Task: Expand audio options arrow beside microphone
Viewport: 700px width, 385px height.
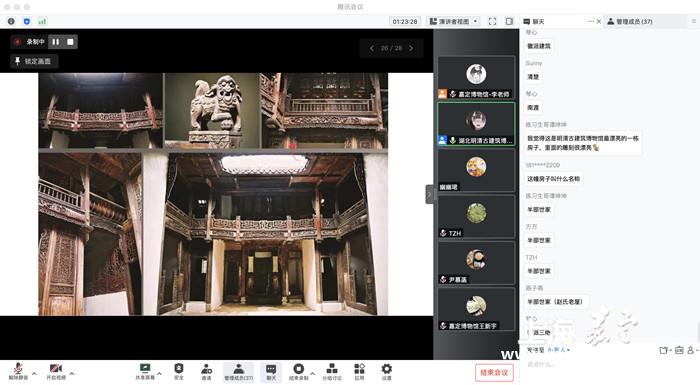Action: (x=34, y=373)
